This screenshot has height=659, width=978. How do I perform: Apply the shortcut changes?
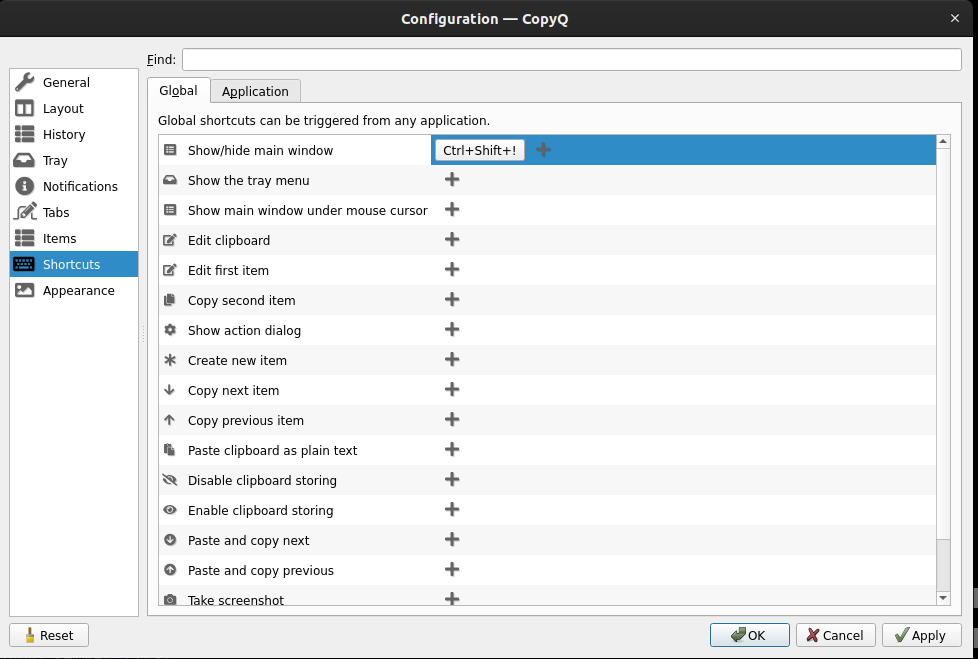pyautogui.click(x=921, y=634)
